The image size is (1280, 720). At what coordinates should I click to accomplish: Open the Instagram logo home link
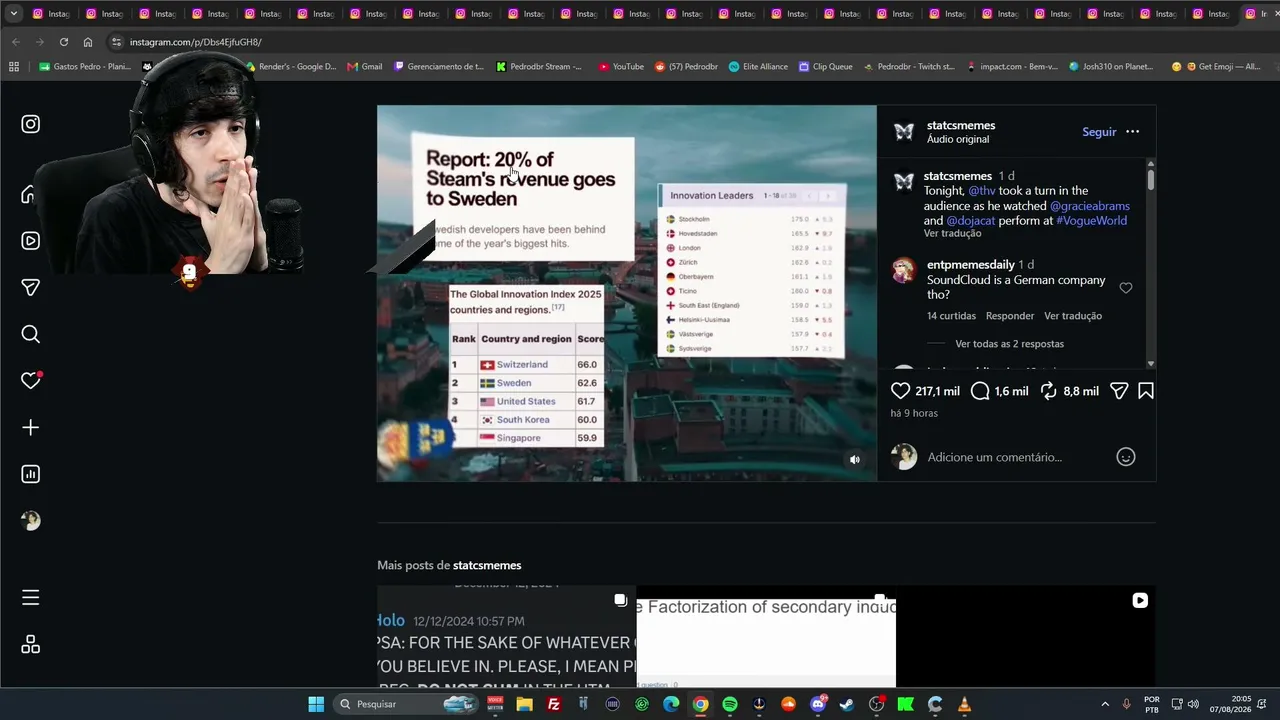[x=31, y=124]
